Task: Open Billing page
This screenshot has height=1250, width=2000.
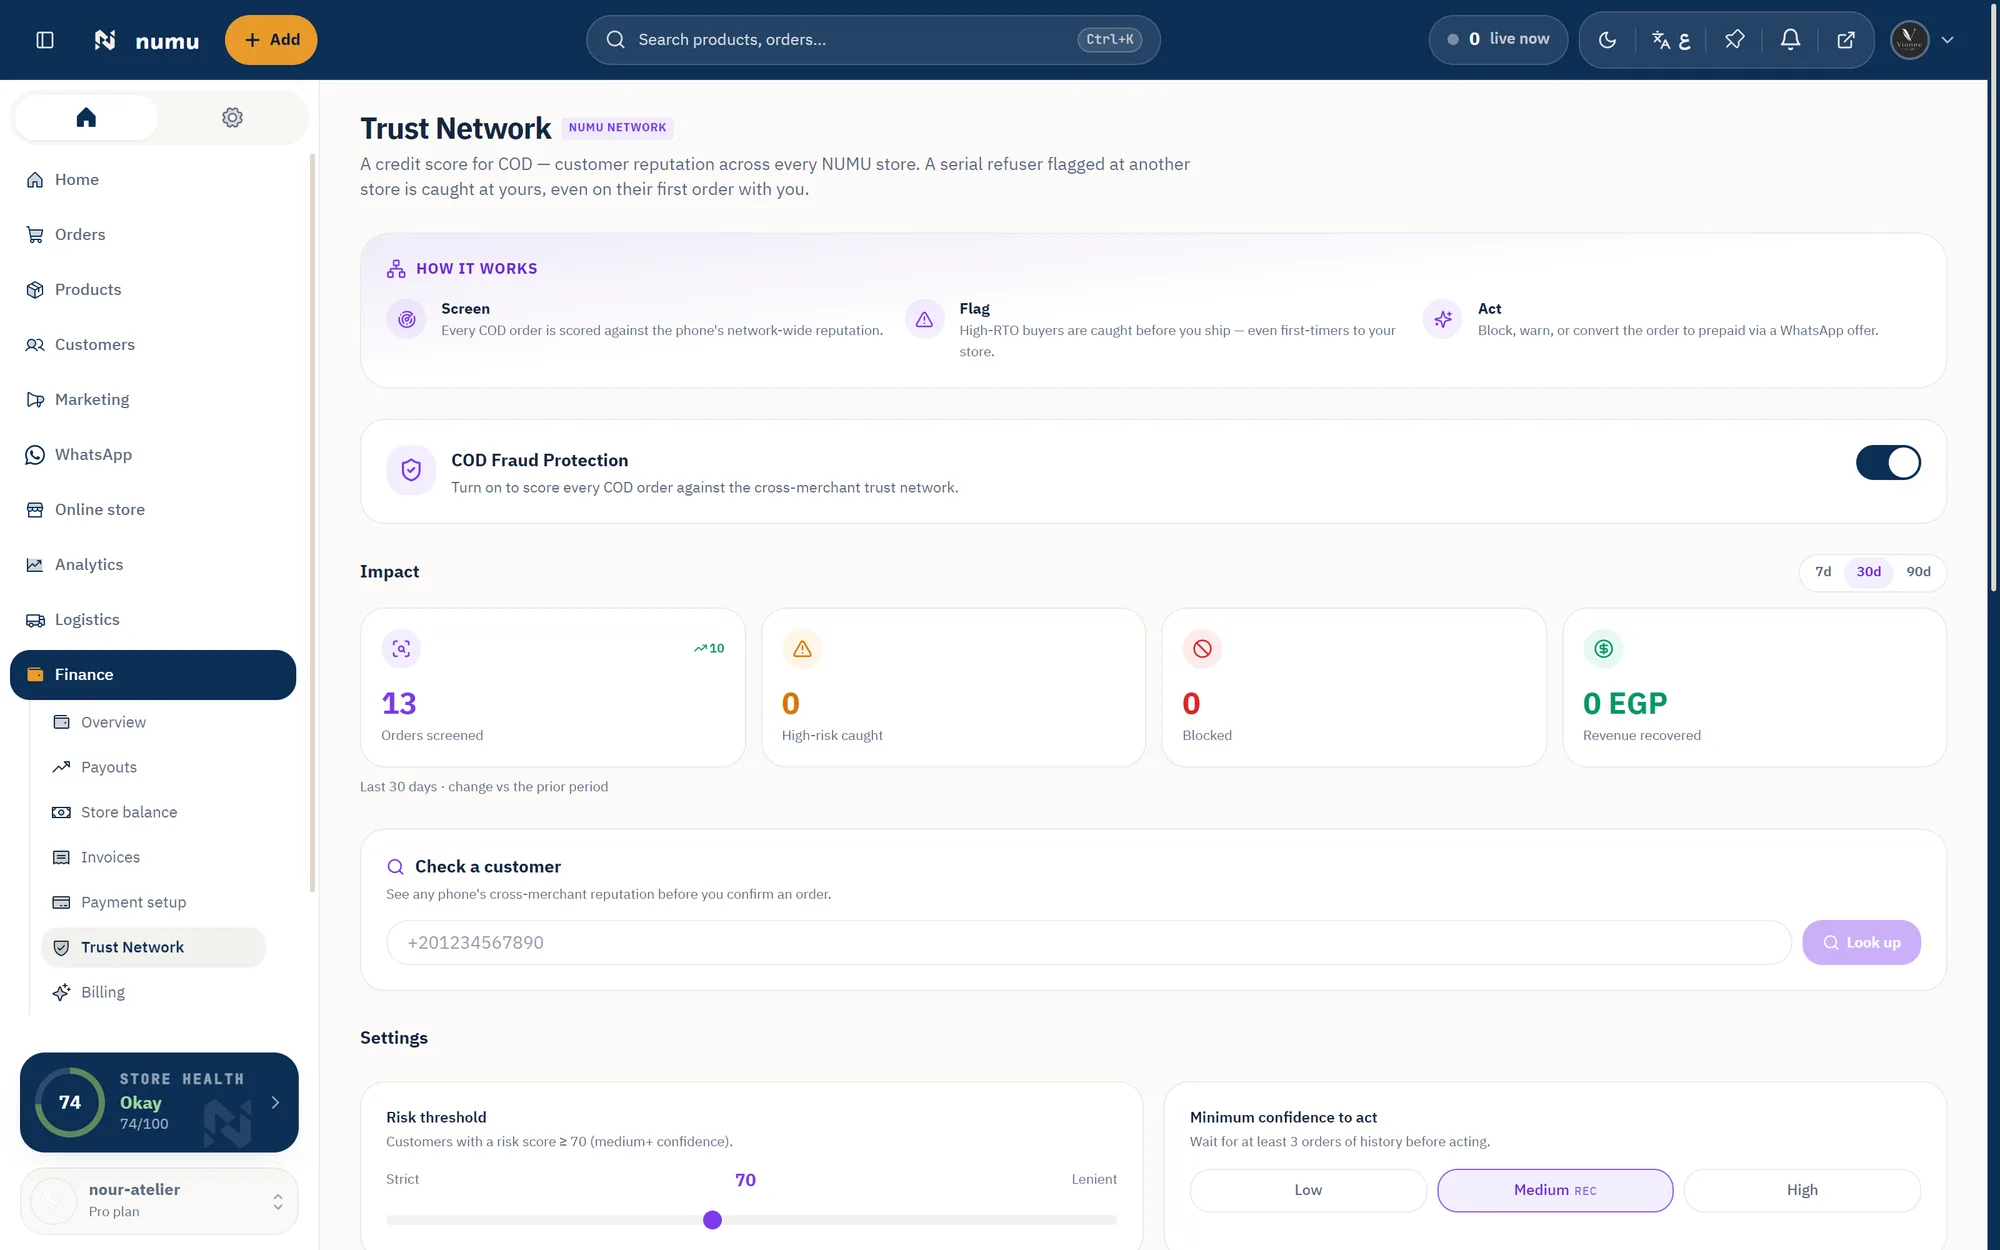Action: coord(154,992)
